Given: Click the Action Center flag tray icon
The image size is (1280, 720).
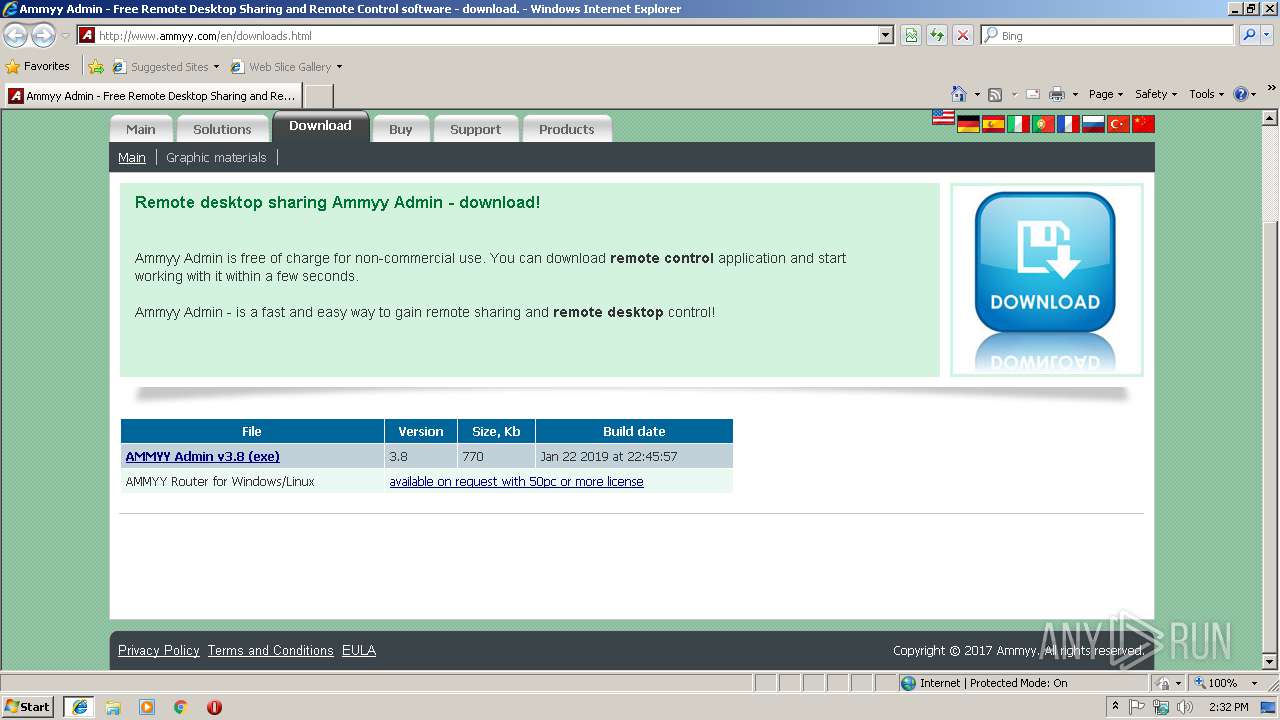Looking at the screenshot, I should click(1137, 707).
